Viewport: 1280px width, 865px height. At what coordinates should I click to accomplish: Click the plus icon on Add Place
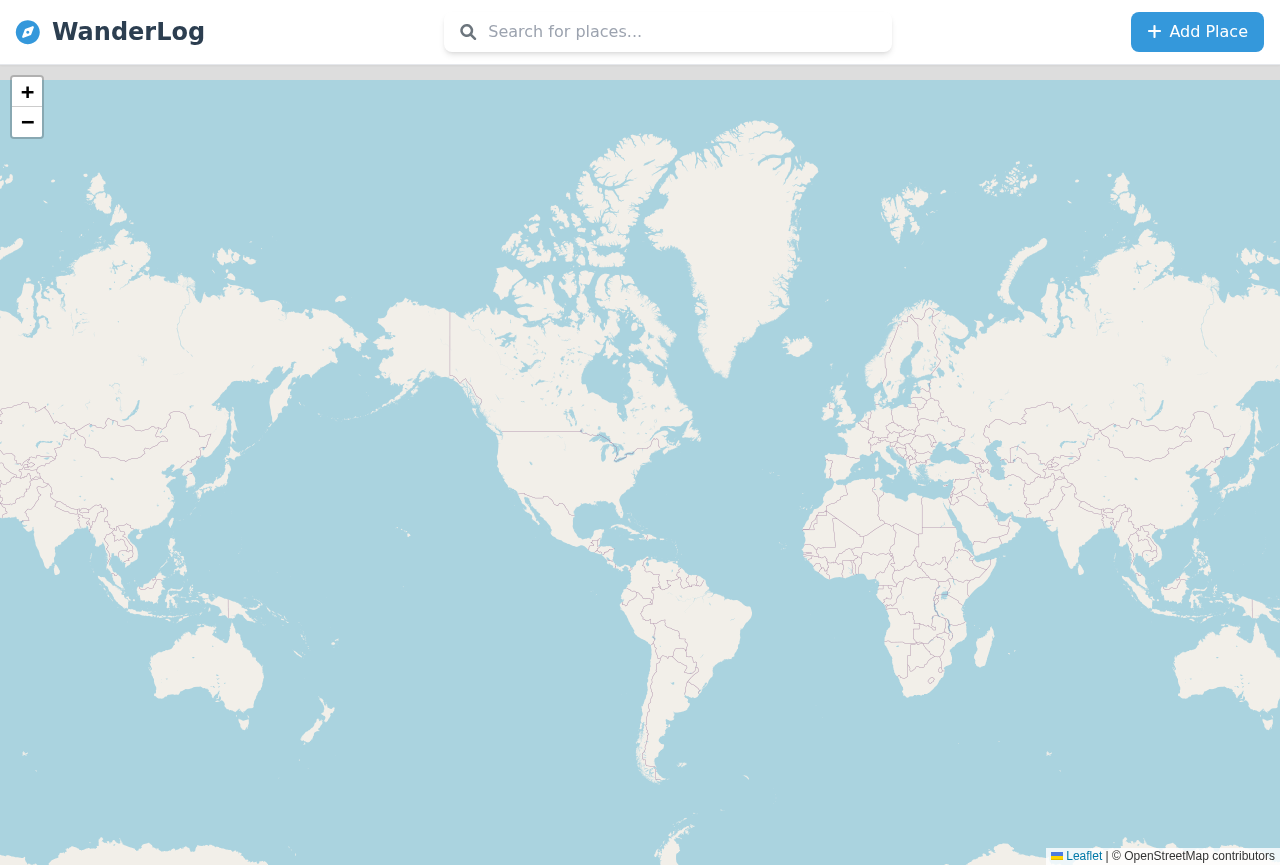(x=1153, y=31)
